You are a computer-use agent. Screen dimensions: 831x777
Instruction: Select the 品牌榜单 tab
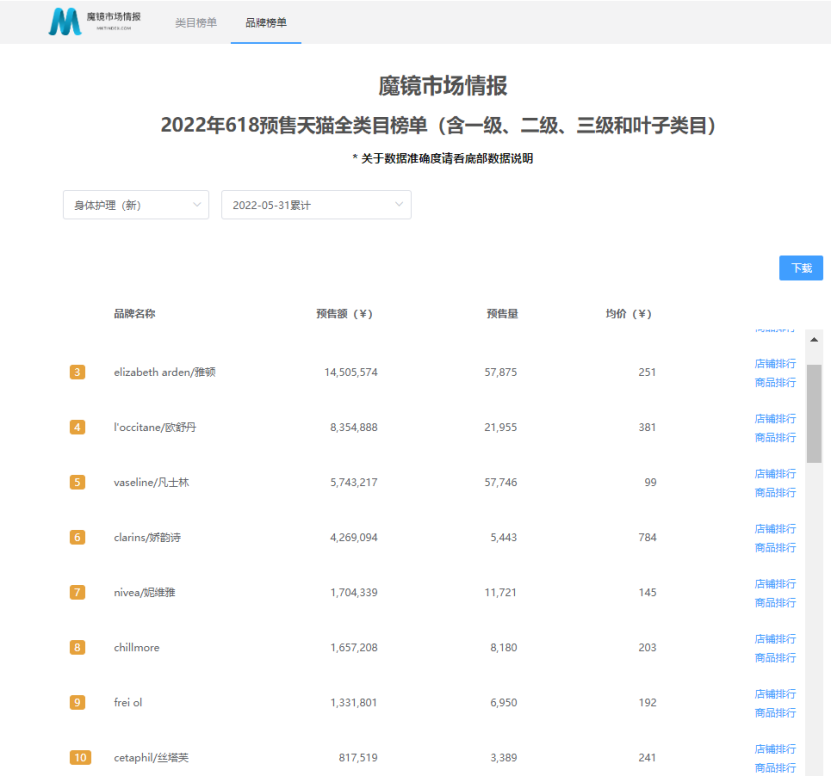[265, 22]
